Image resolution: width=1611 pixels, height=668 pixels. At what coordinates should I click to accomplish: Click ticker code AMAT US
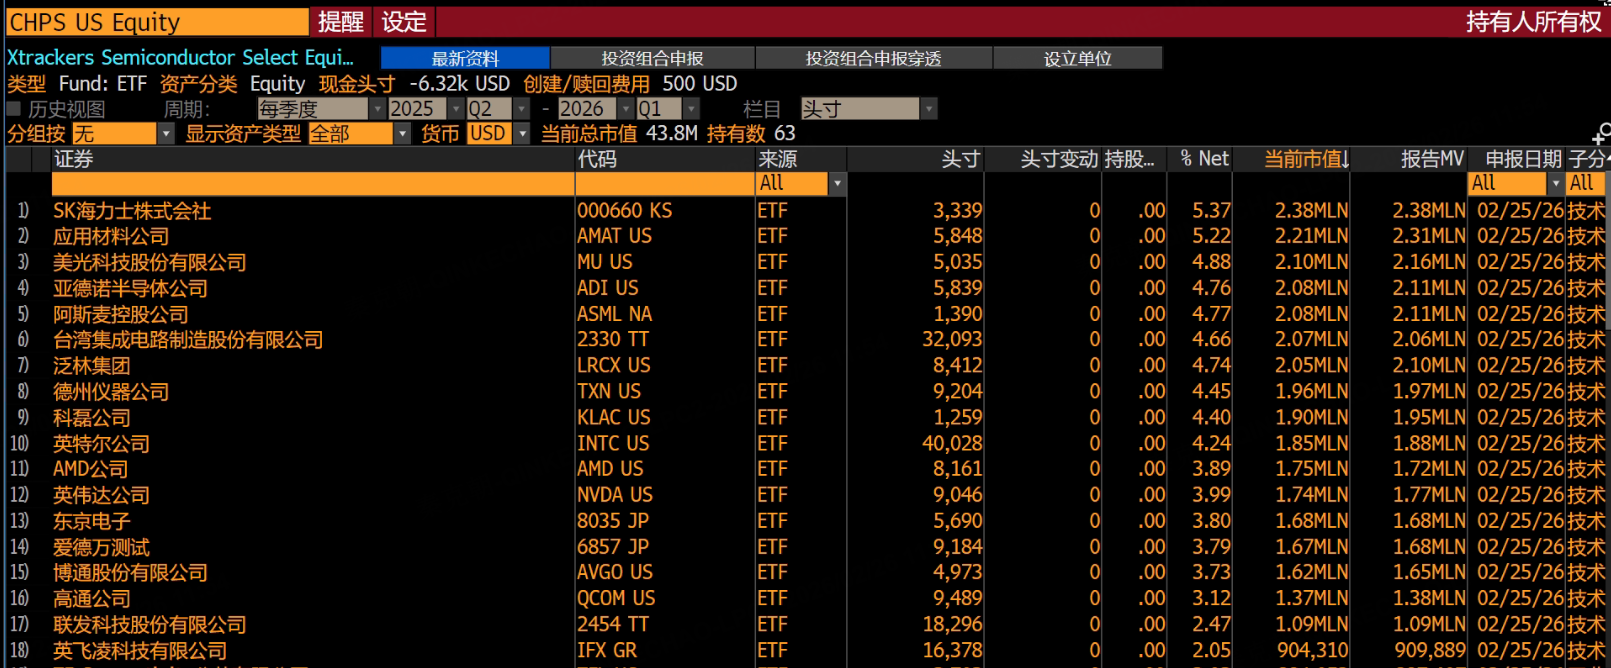click(x=614, y=237)
